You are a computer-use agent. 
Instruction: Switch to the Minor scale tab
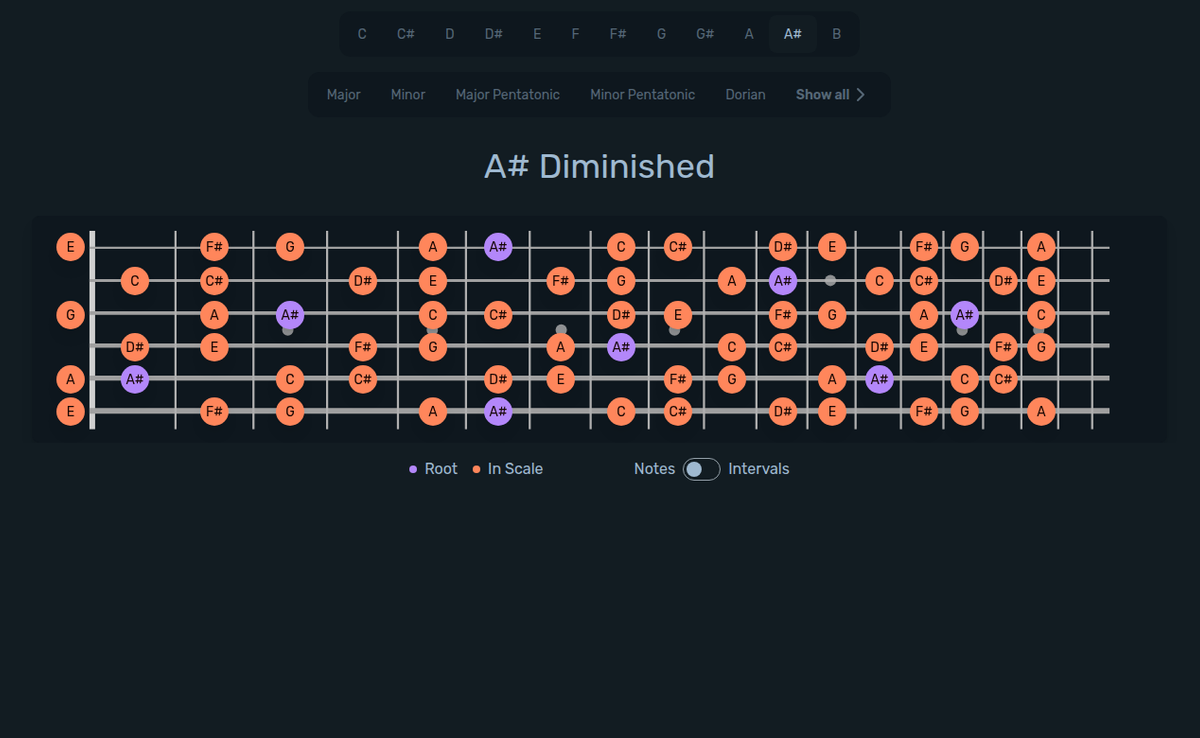[x=408, y=94]
